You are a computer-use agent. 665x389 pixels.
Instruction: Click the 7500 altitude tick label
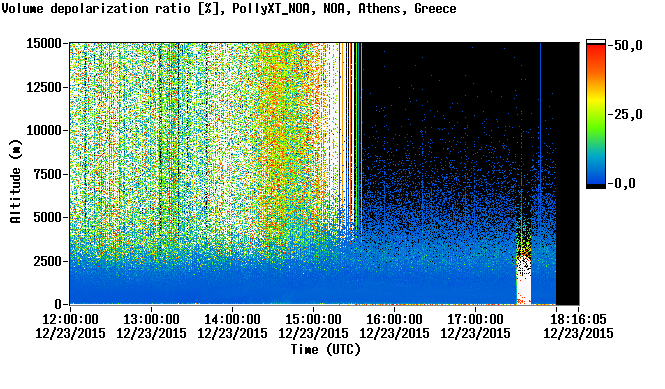pyautogui.click(x=48, y=174)
